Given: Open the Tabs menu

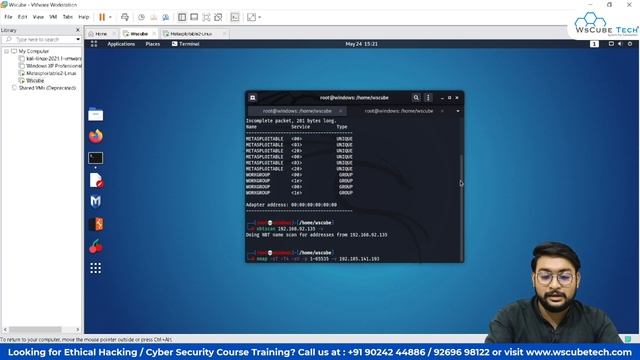Looking at the screenshot, I should (67, 17).
